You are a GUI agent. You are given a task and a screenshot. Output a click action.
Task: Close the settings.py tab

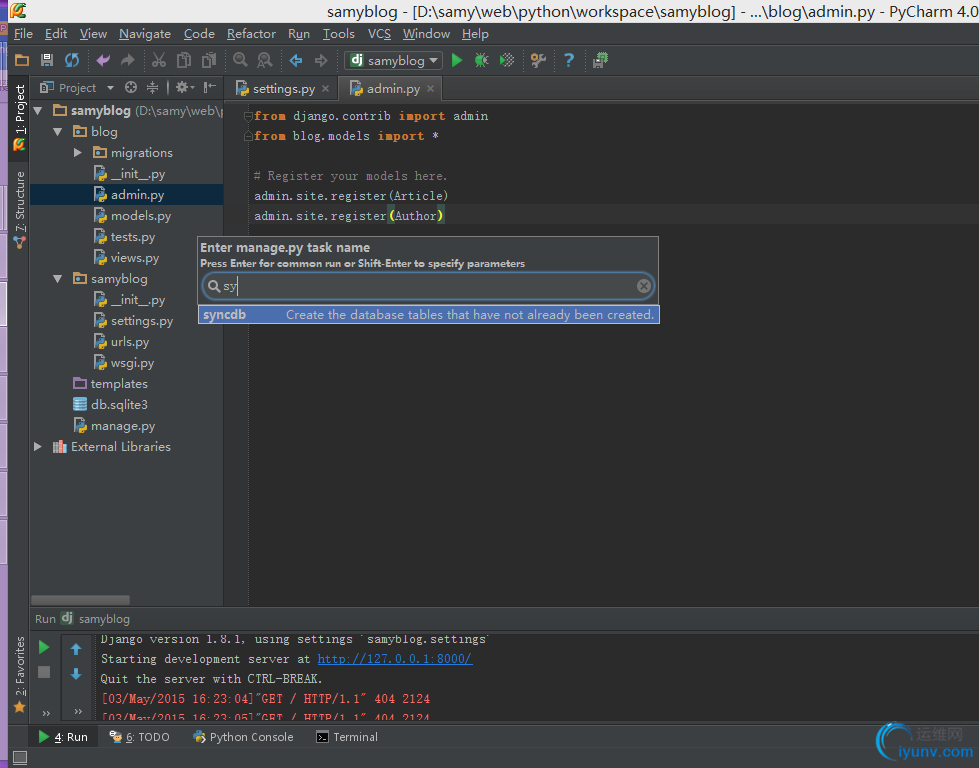pyautogui.click(x=325, y=89)
